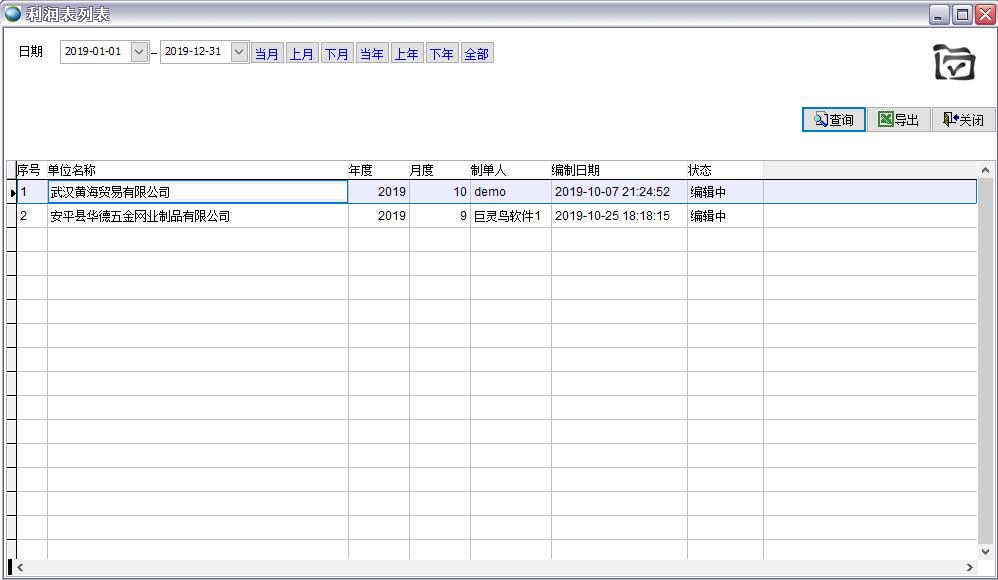The width and height of the screenshot is (998, 580).
Task: Export list with 导出 button
Action: pyautogui.click(x=898, y=120)
